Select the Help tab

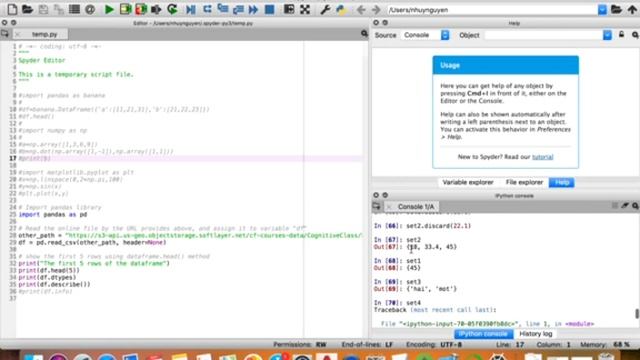tap(562, 182)
